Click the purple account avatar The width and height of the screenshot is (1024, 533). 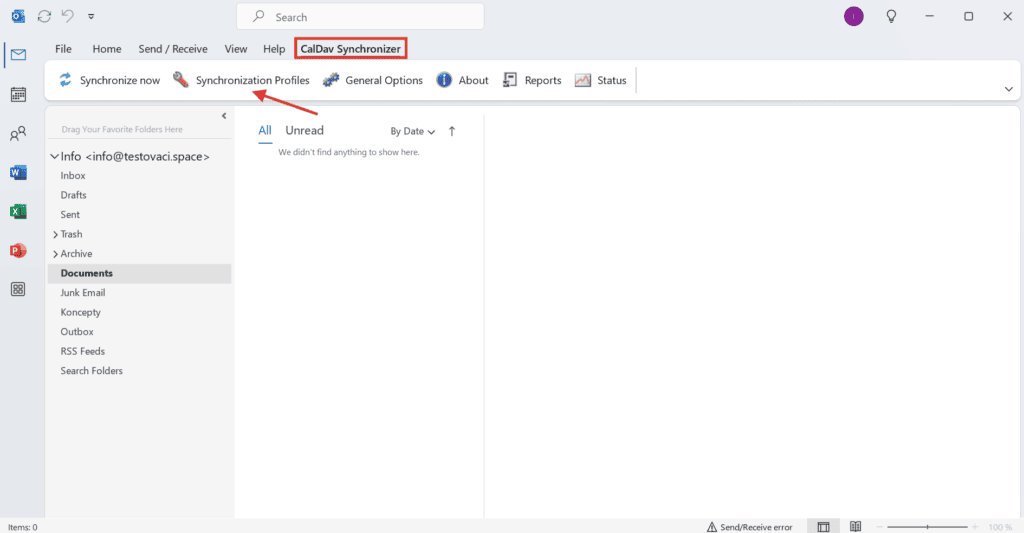pos(854,16)
